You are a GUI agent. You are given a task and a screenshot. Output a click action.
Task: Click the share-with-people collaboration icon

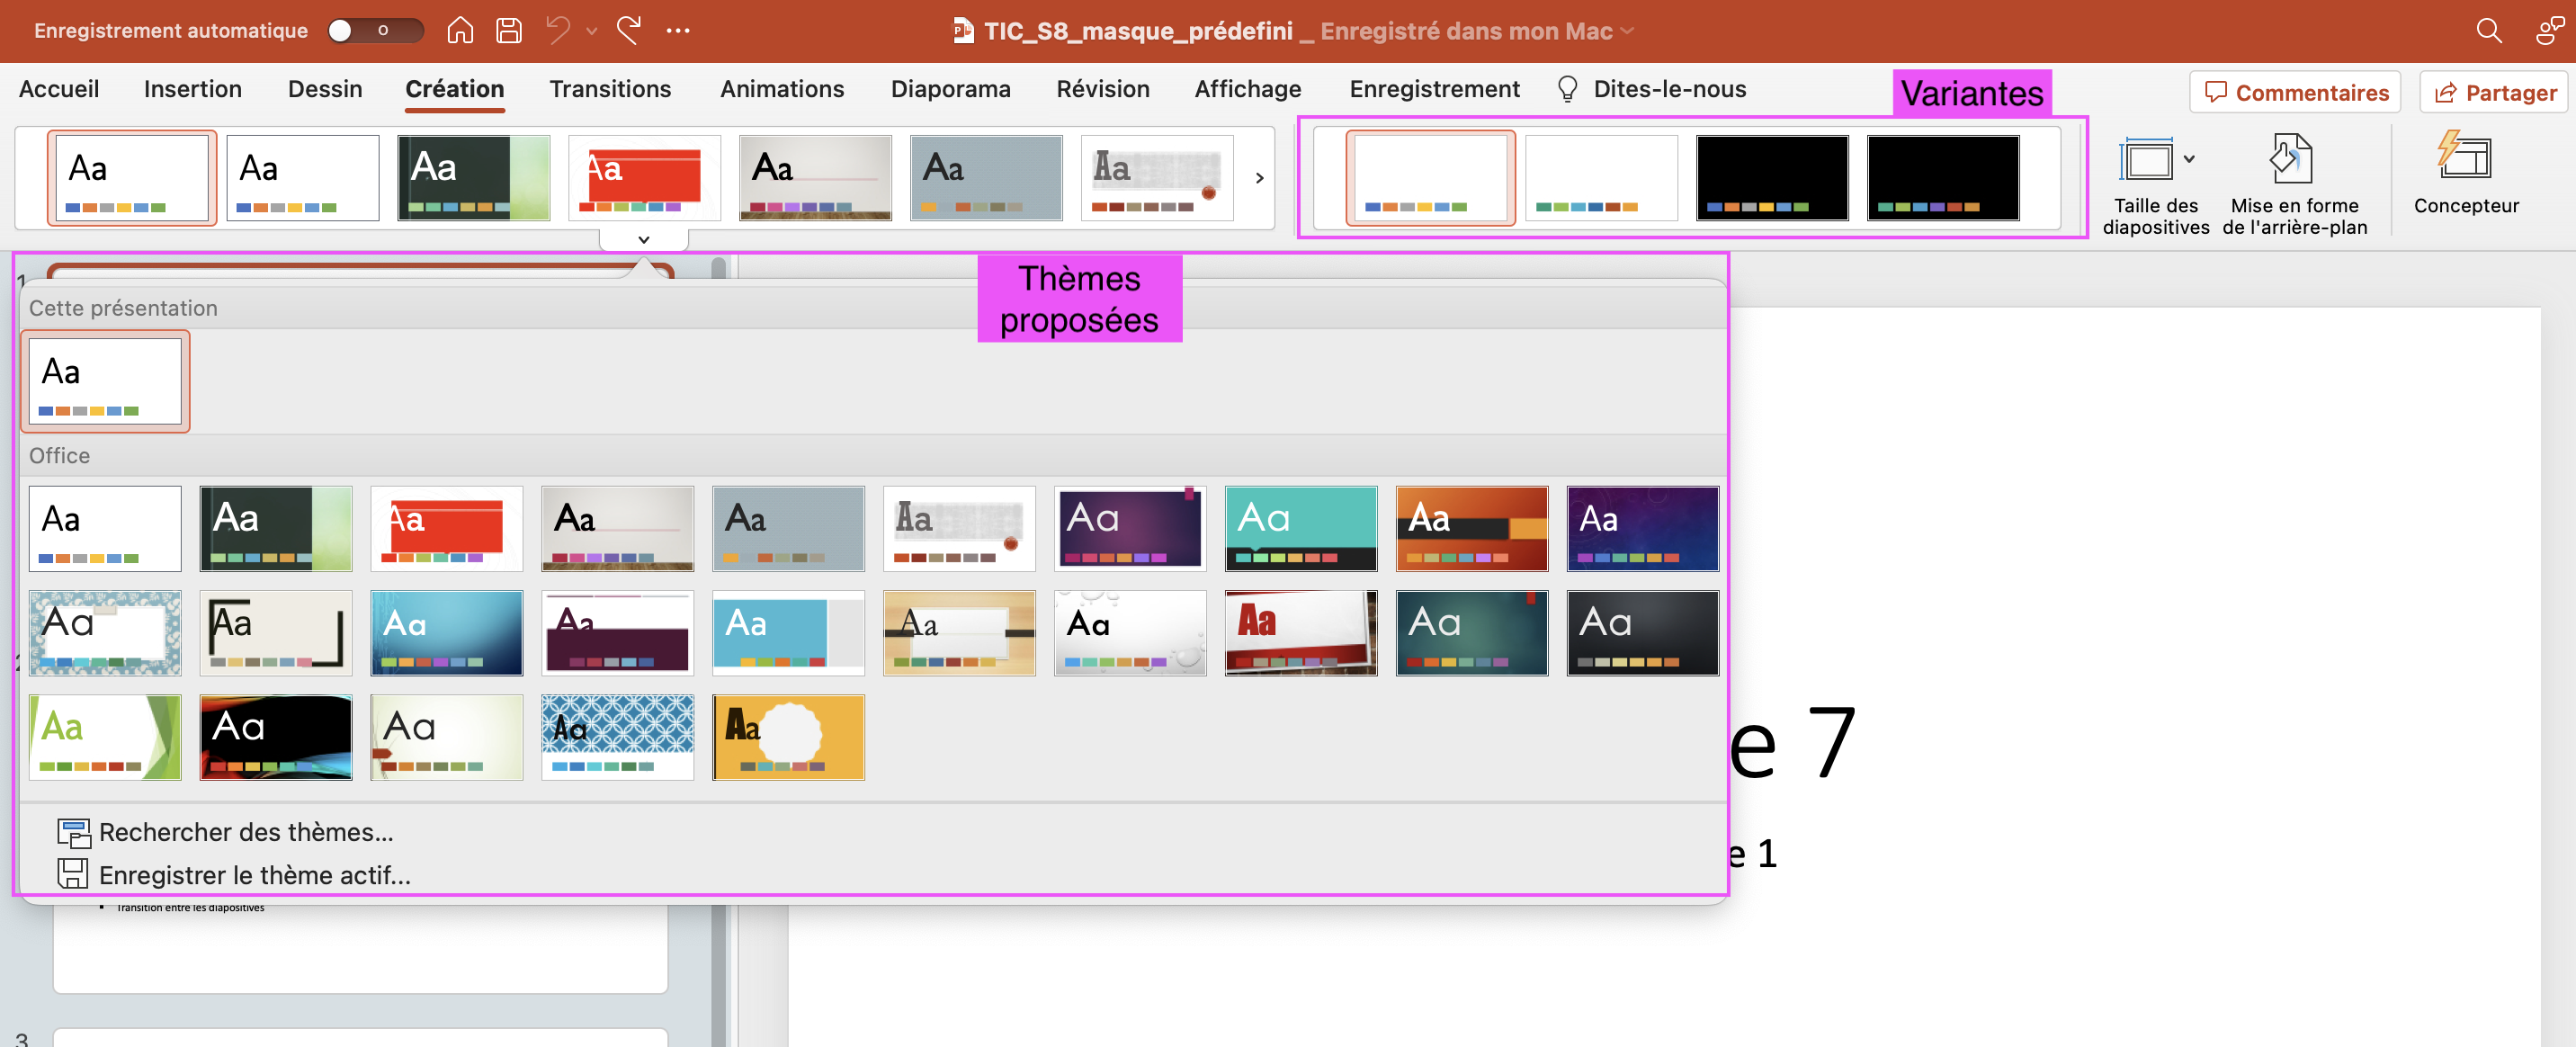[2549, 31]
